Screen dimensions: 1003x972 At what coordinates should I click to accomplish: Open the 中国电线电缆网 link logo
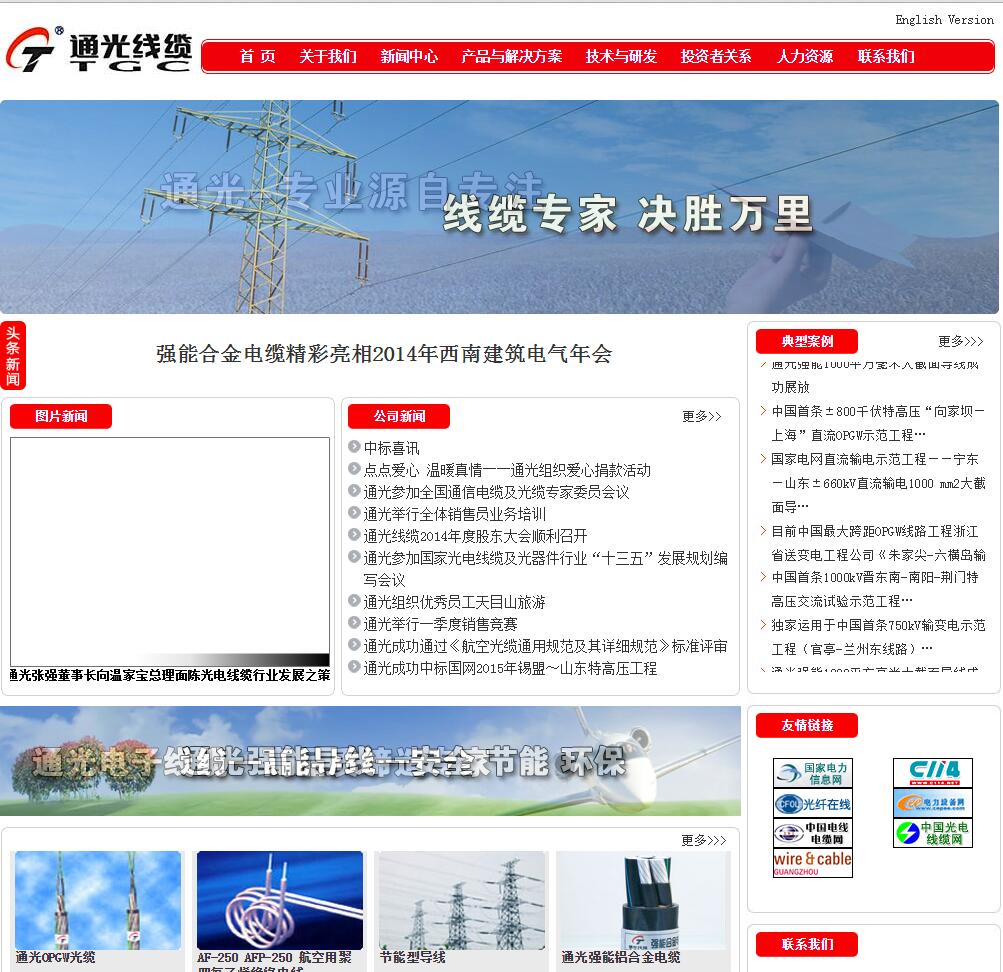point(812,833)
